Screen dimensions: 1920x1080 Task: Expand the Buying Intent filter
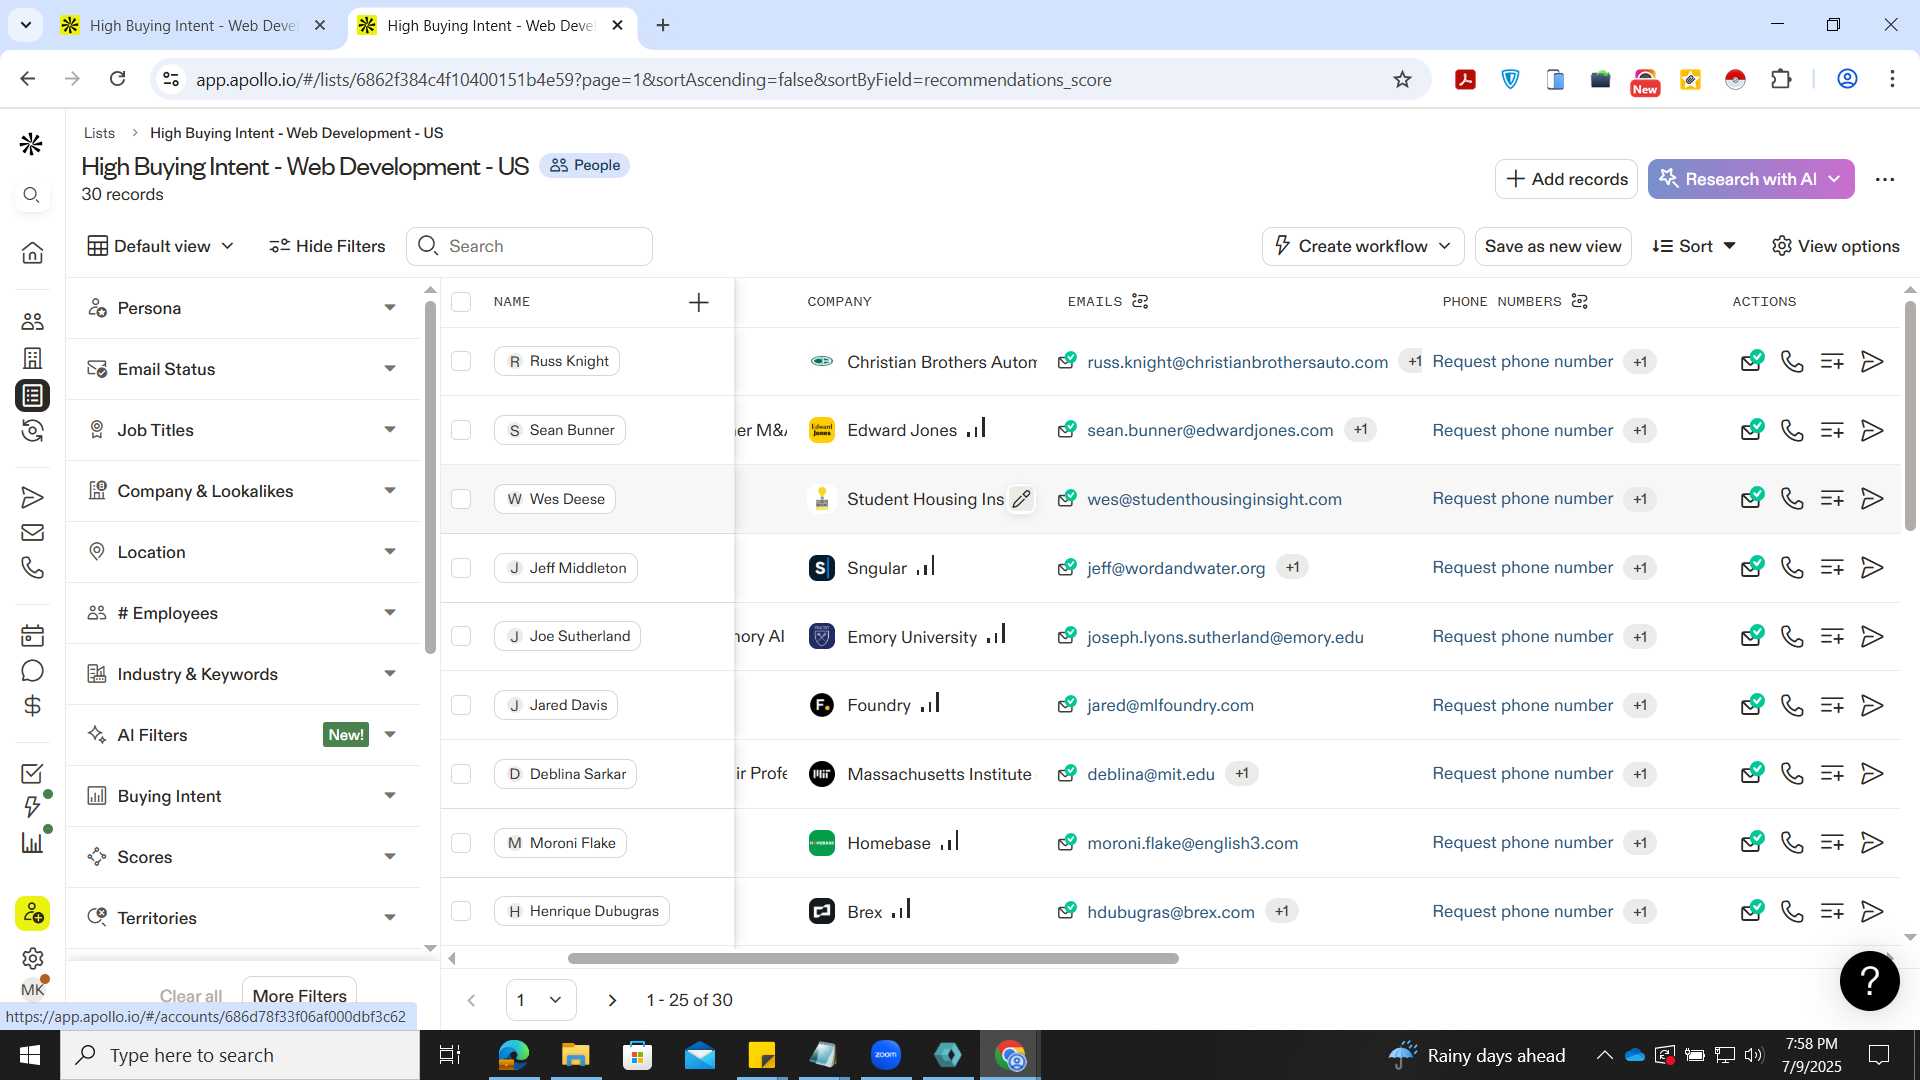point(243,796)
